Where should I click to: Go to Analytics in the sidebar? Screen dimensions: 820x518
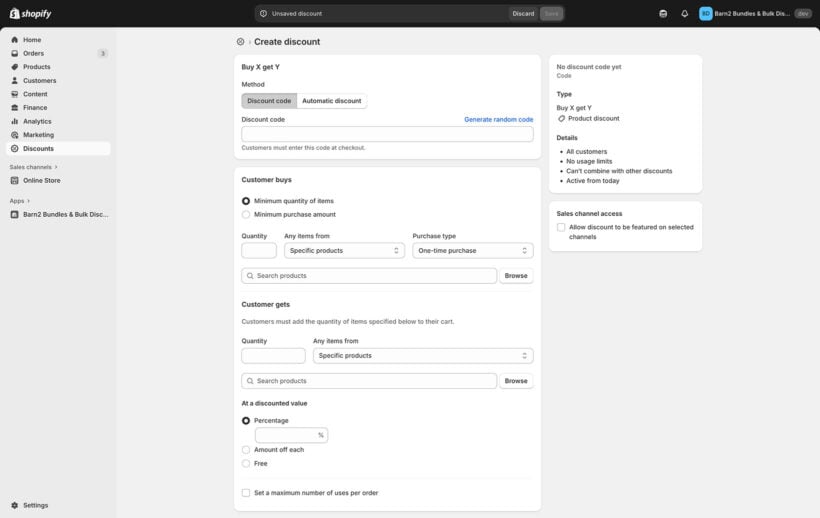(x=37, y=121)
